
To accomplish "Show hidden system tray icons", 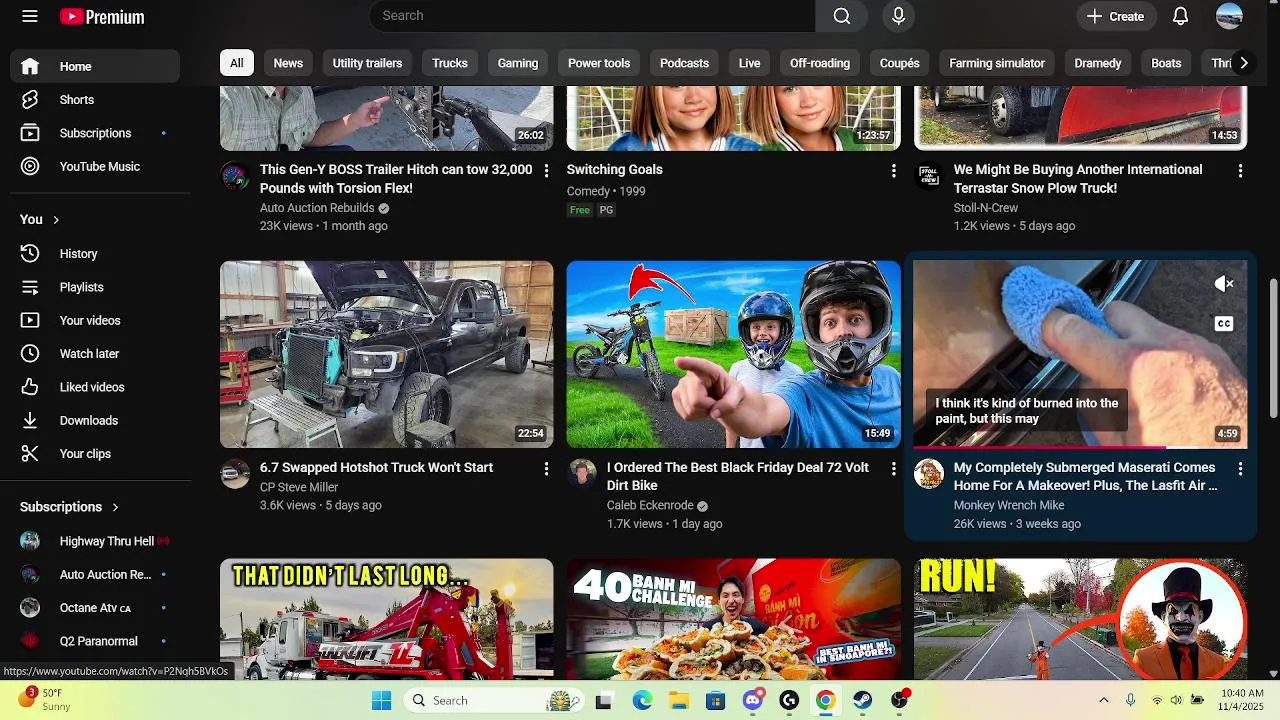I will click(x=1104, y=700).
